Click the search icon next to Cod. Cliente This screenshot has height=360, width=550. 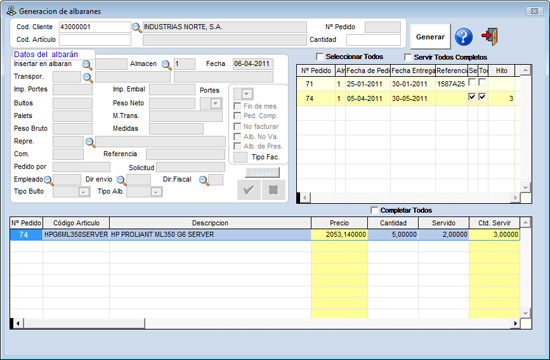pos(136,27)
